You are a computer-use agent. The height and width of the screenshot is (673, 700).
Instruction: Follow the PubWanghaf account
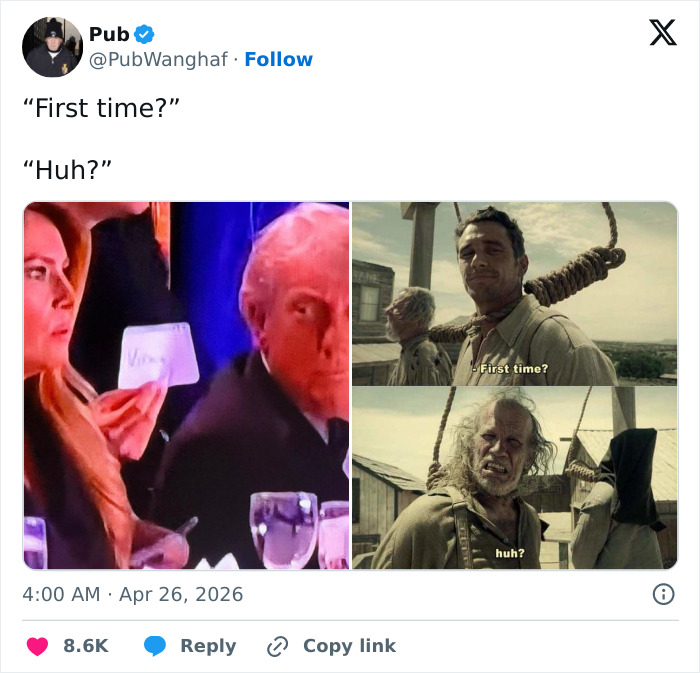click(278, 60)
